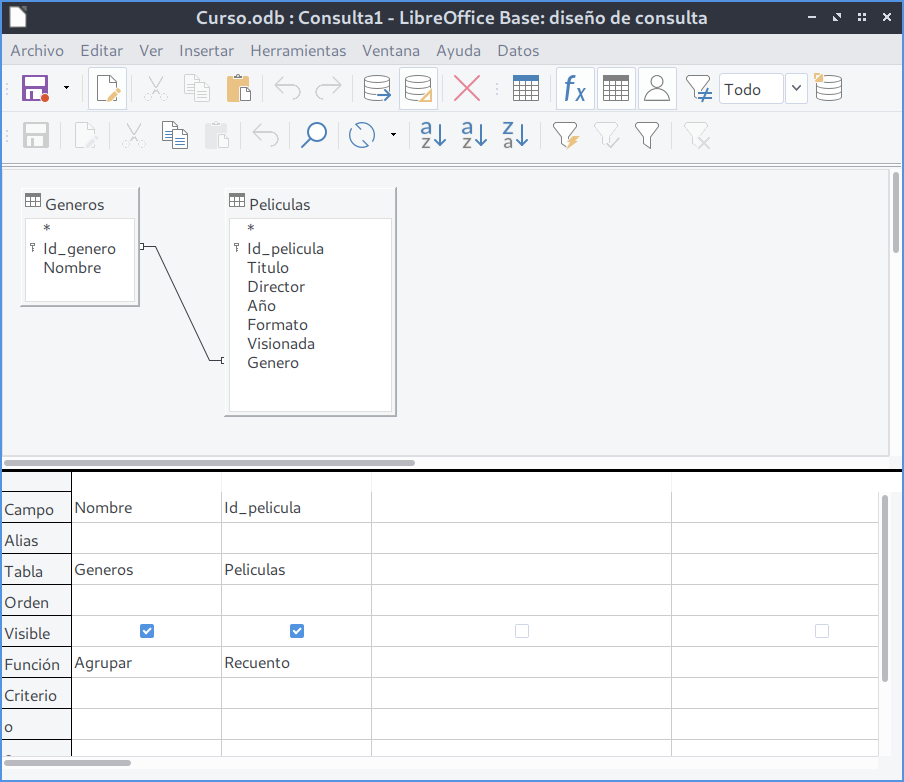The width and height of the screenshot is (904, 782).
Task: Click the query properties database icon
Action: (x=828, y=87)
